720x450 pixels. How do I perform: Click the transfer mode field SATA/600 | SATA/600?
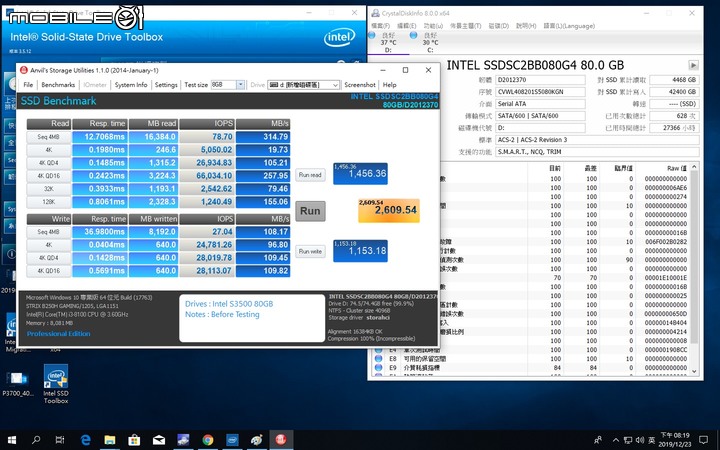540,116
